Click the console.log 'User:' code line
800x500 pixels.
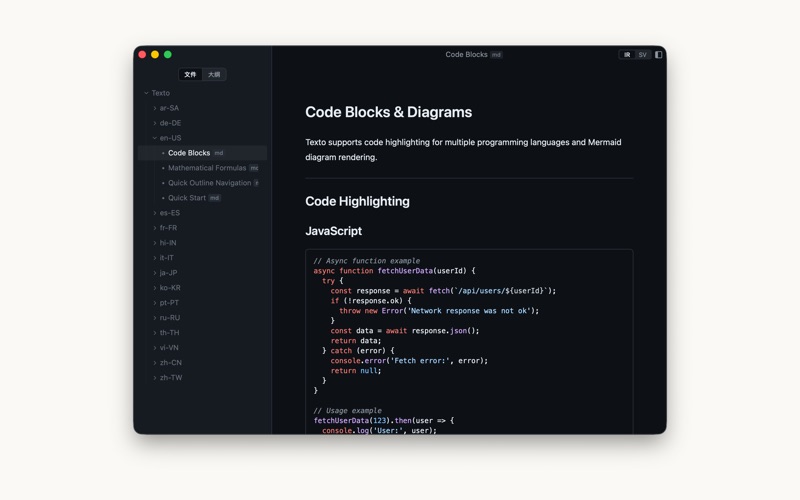[379, 431]
